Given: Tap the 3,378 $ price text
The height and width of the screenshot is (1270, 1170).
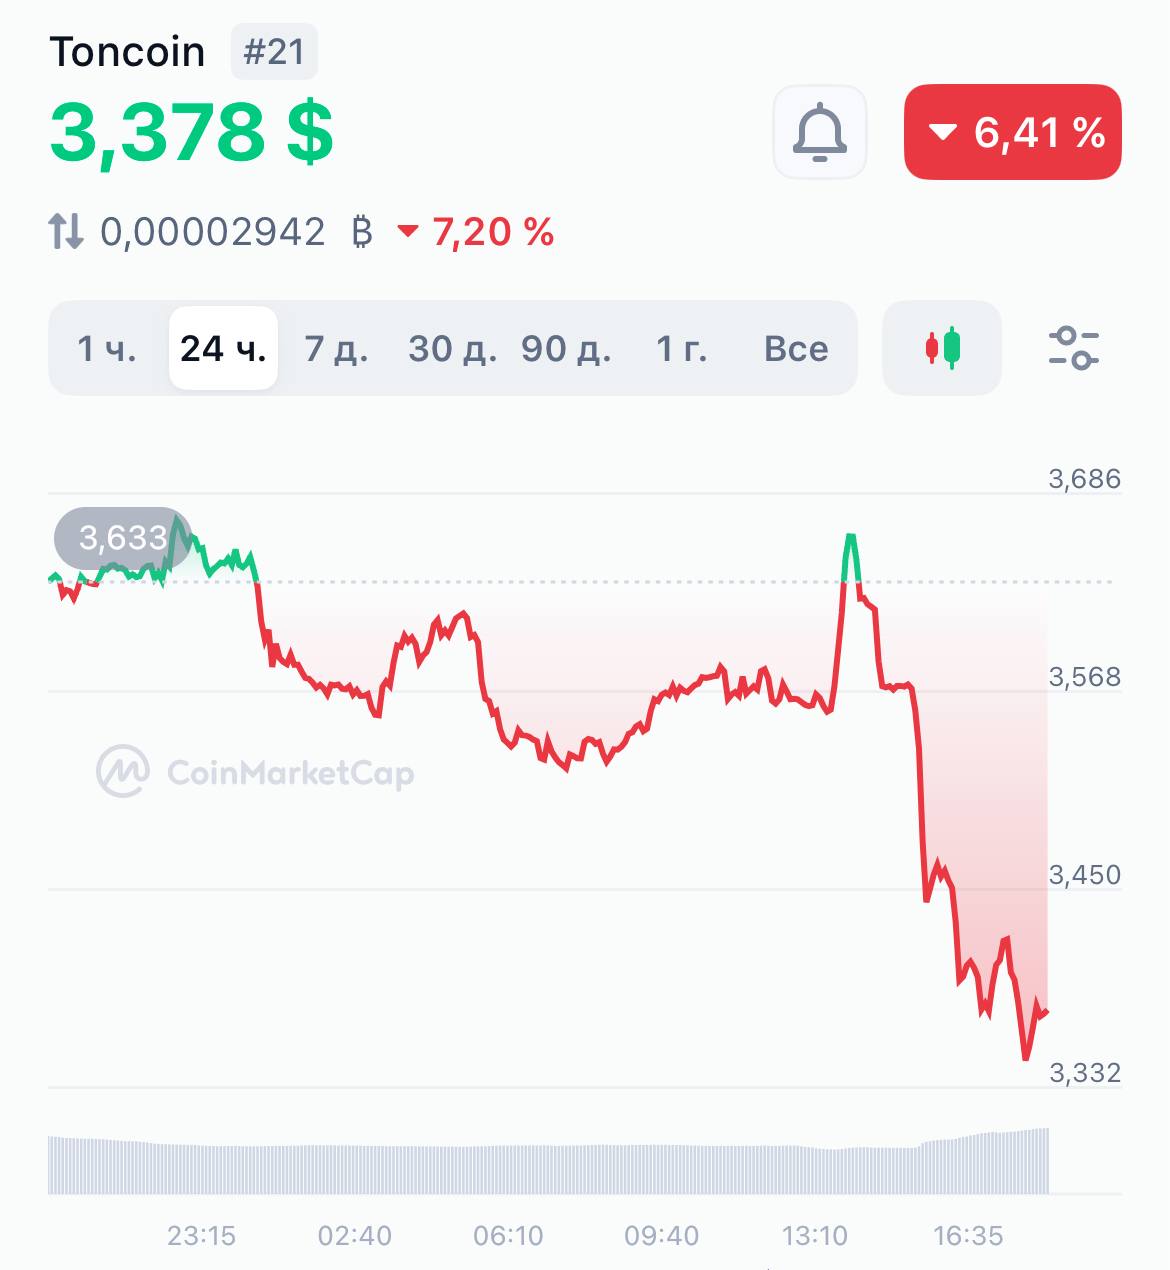Looking at the screenshot, I should tap(191, 132).
